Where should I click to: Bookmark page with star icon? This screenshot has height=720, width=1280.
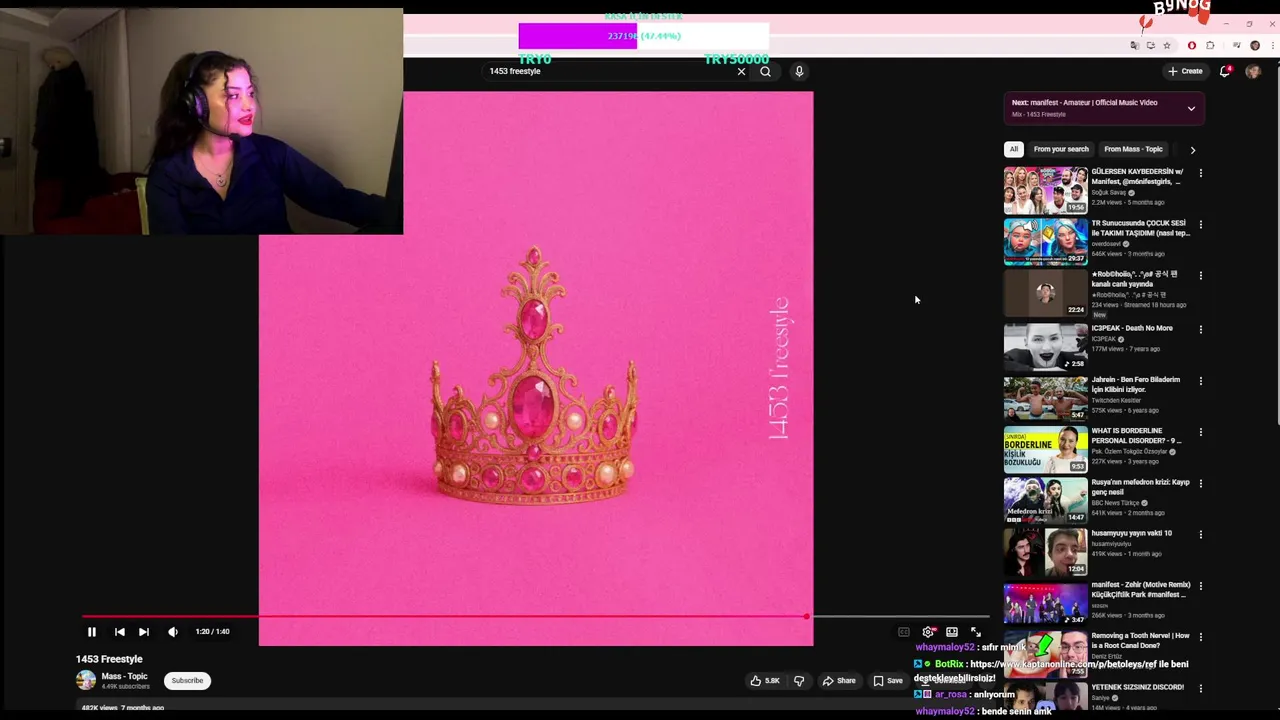coord(1167,45)
